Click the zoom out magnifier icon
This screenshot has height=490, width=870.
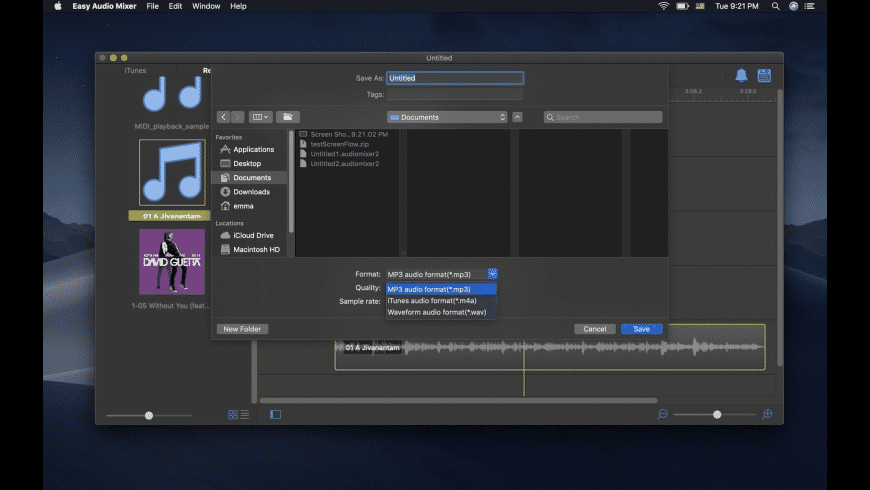click(662, 414)
